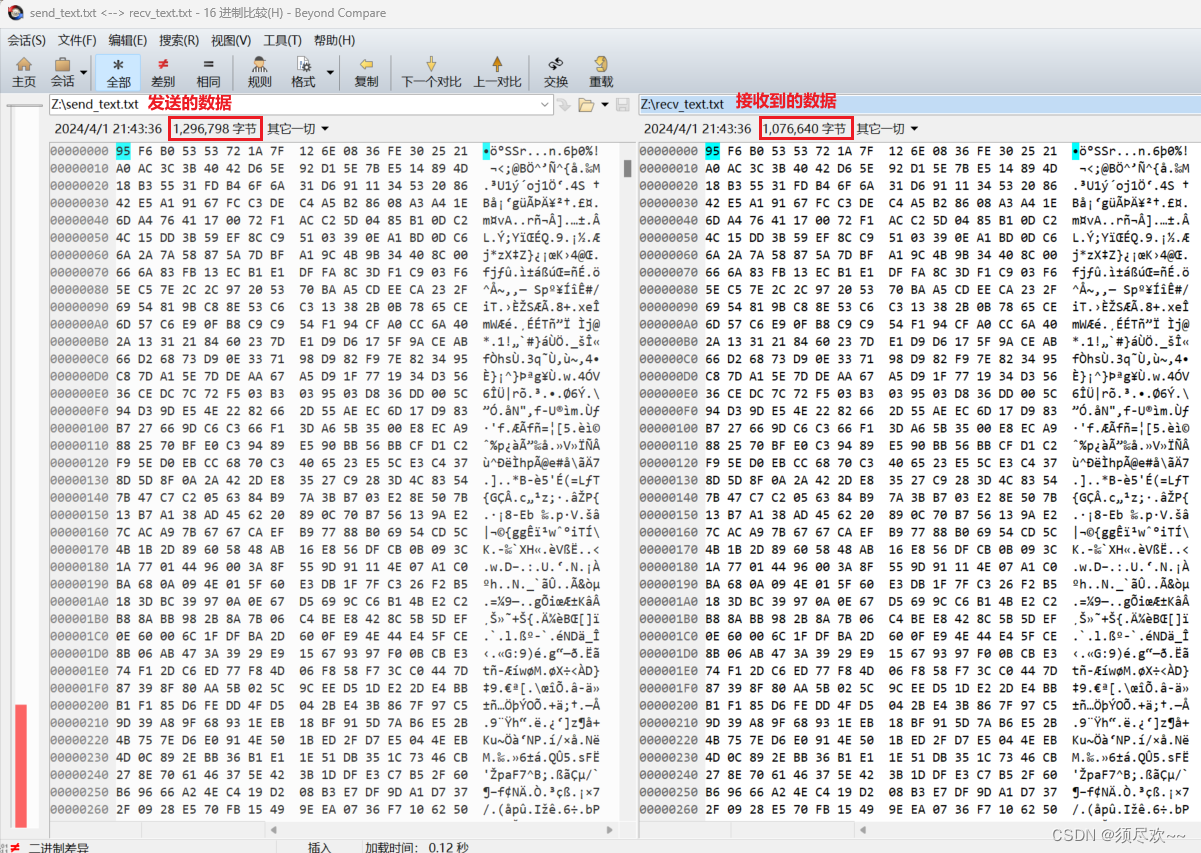Copy (复制) the selection to the other side

pos(367,71)
